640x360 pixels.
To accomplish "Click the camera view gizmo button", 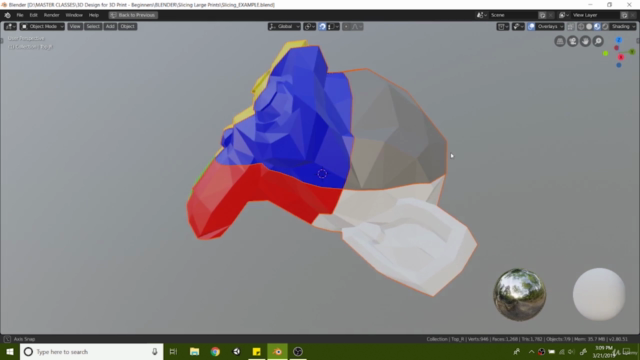I will [573, 41].
